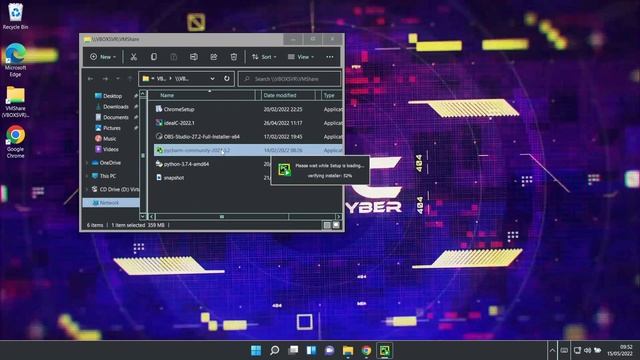This screenshot has height=360, width=640.
Task: Open Task View on taskbar
Action: tap(293, 350)
